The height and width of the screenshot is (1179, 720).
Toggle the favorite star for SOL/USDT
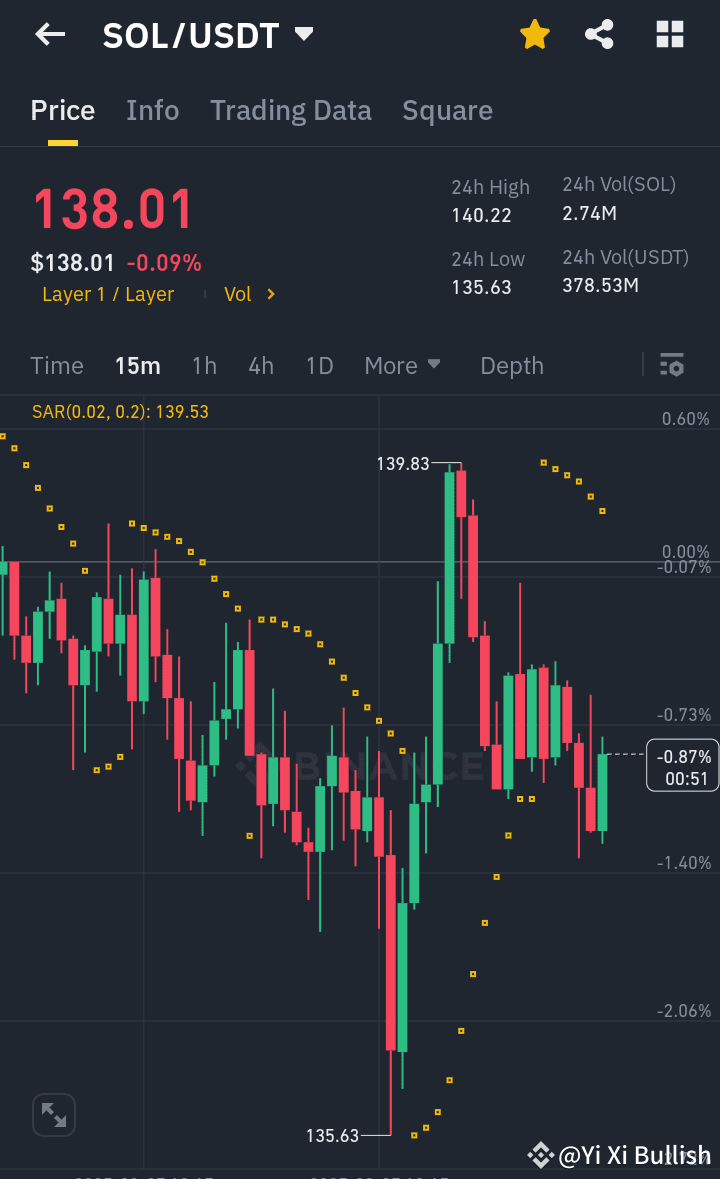pyautogui.click(x=534, y=33)
